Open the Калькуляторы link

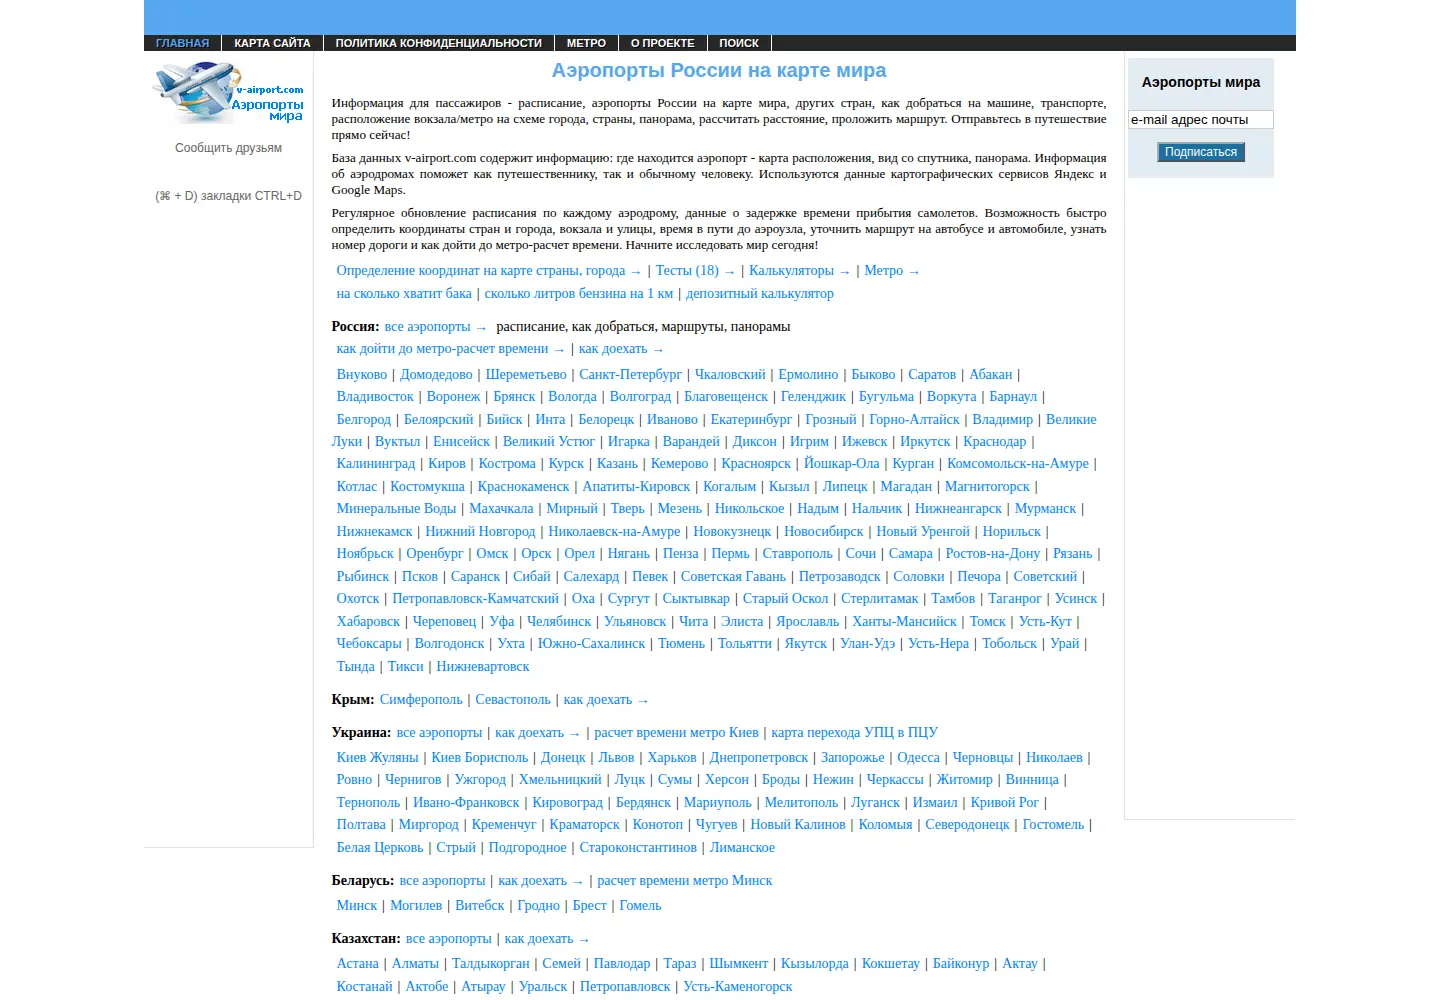(x=799, y=271)
